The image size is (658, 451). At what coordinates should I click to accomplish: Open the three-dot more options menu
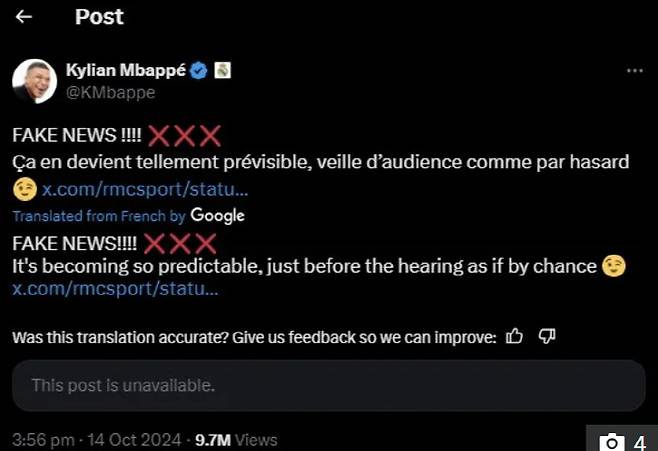634,71
